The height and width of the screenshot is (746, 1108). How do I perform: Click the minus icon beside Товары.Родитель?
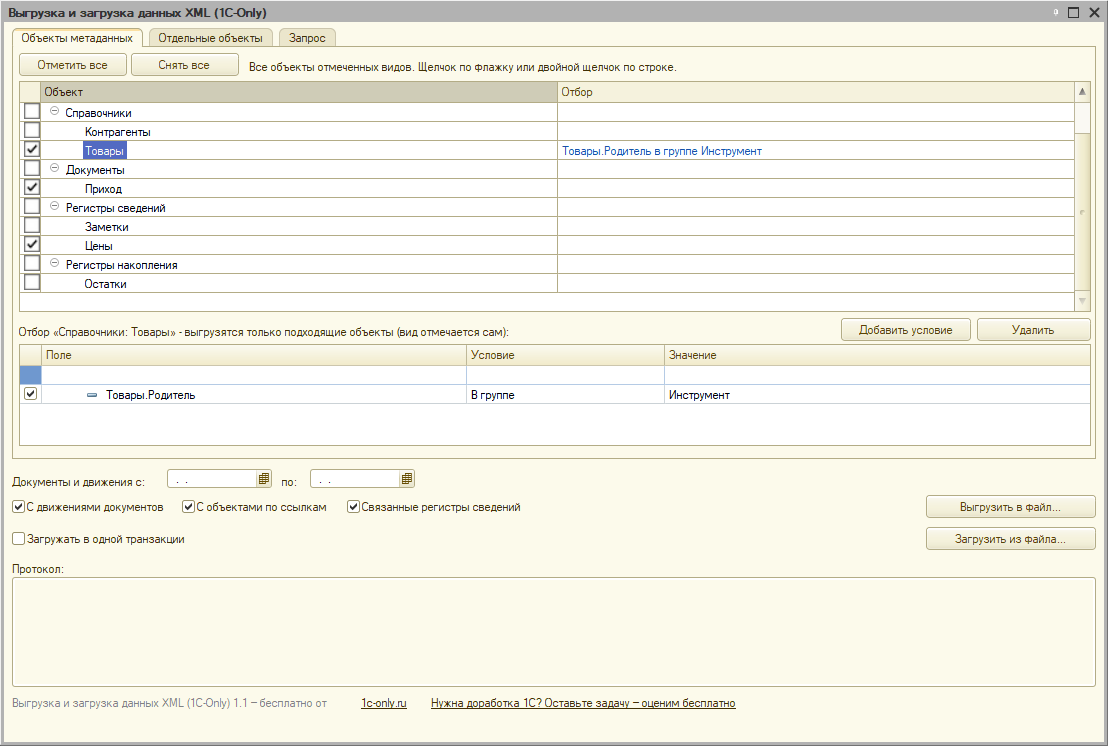coord(92,395)
